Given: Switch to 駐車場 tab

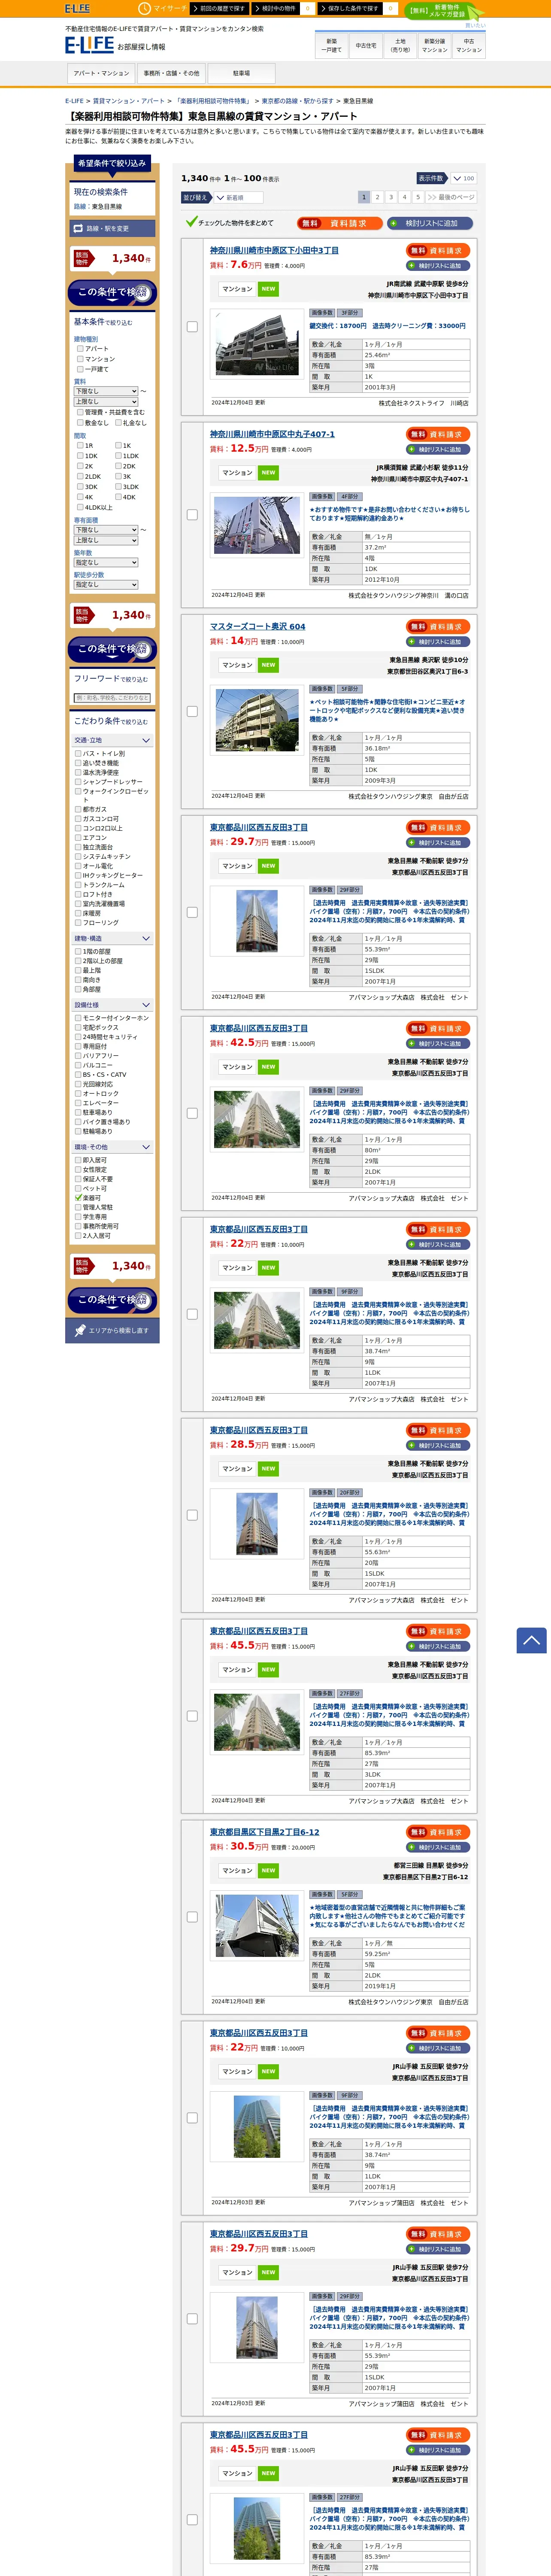Looking at the screenshot, I should 241,73.
